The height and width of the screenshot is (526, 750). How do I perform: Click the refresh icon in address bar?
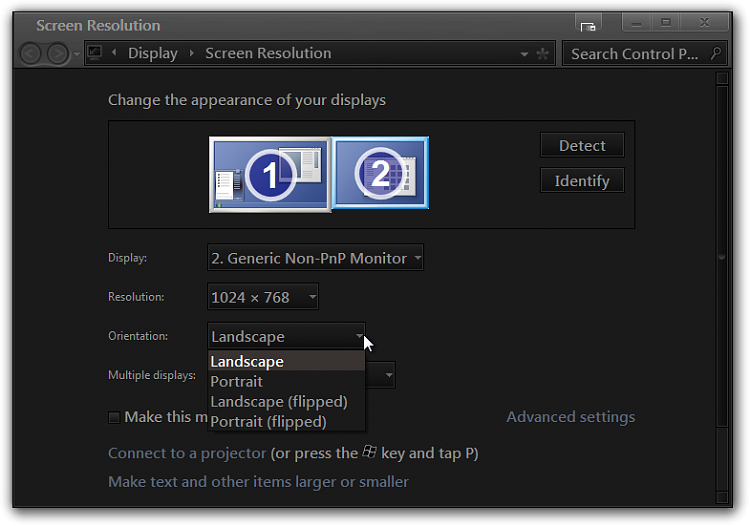542,54
